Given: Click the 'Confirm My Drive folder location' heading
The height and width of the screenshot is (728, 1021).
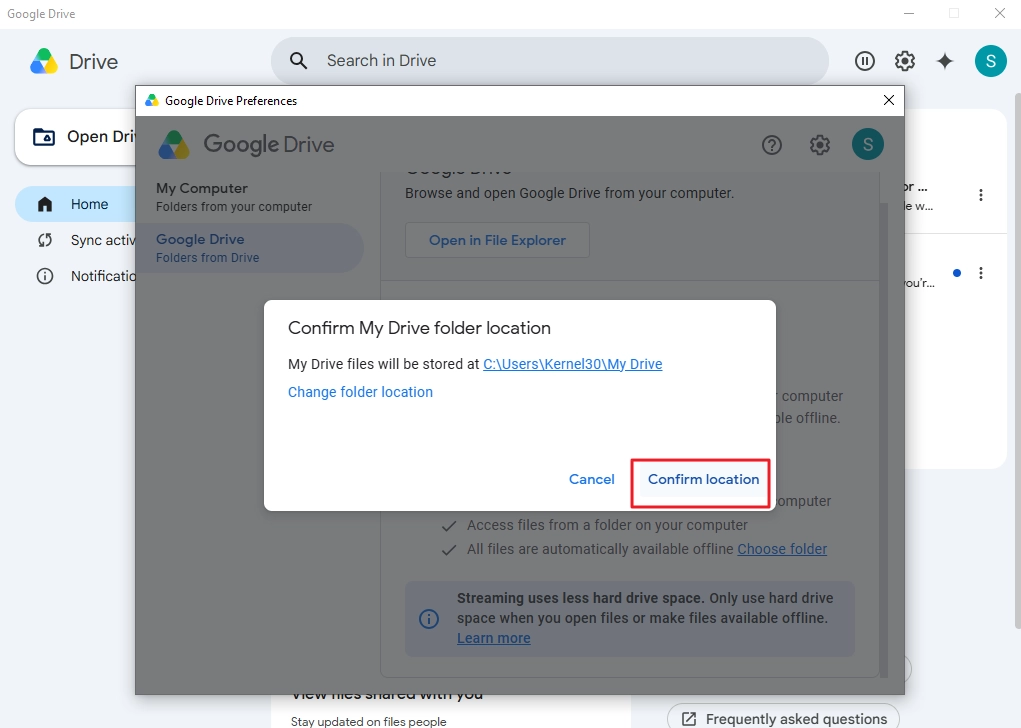Looking at the screenshot, I should [419, 328].
